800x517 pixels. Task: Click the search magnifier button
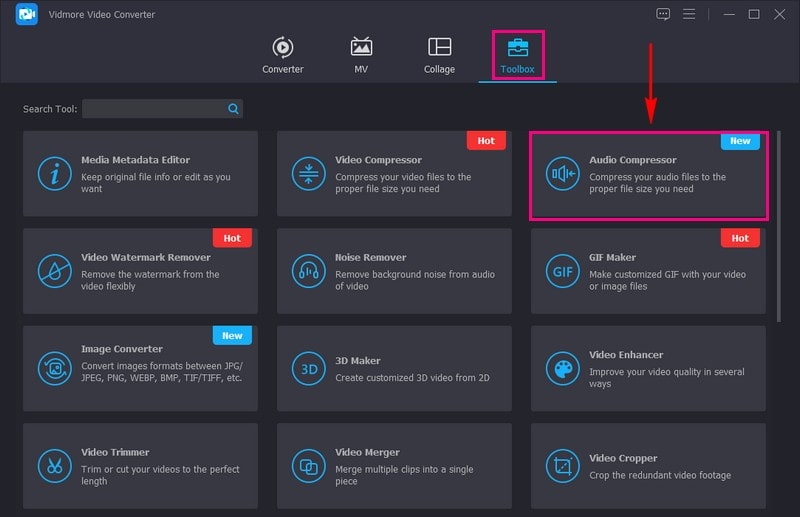[x=233, y=108]
